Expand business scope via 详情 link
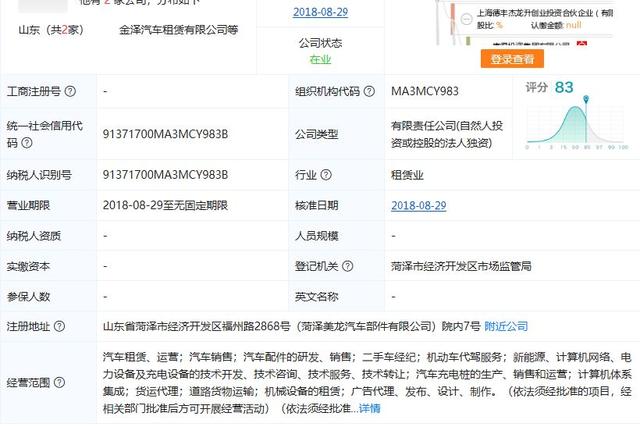This screenshot has width=640, height=427. [x=369, y=408]
